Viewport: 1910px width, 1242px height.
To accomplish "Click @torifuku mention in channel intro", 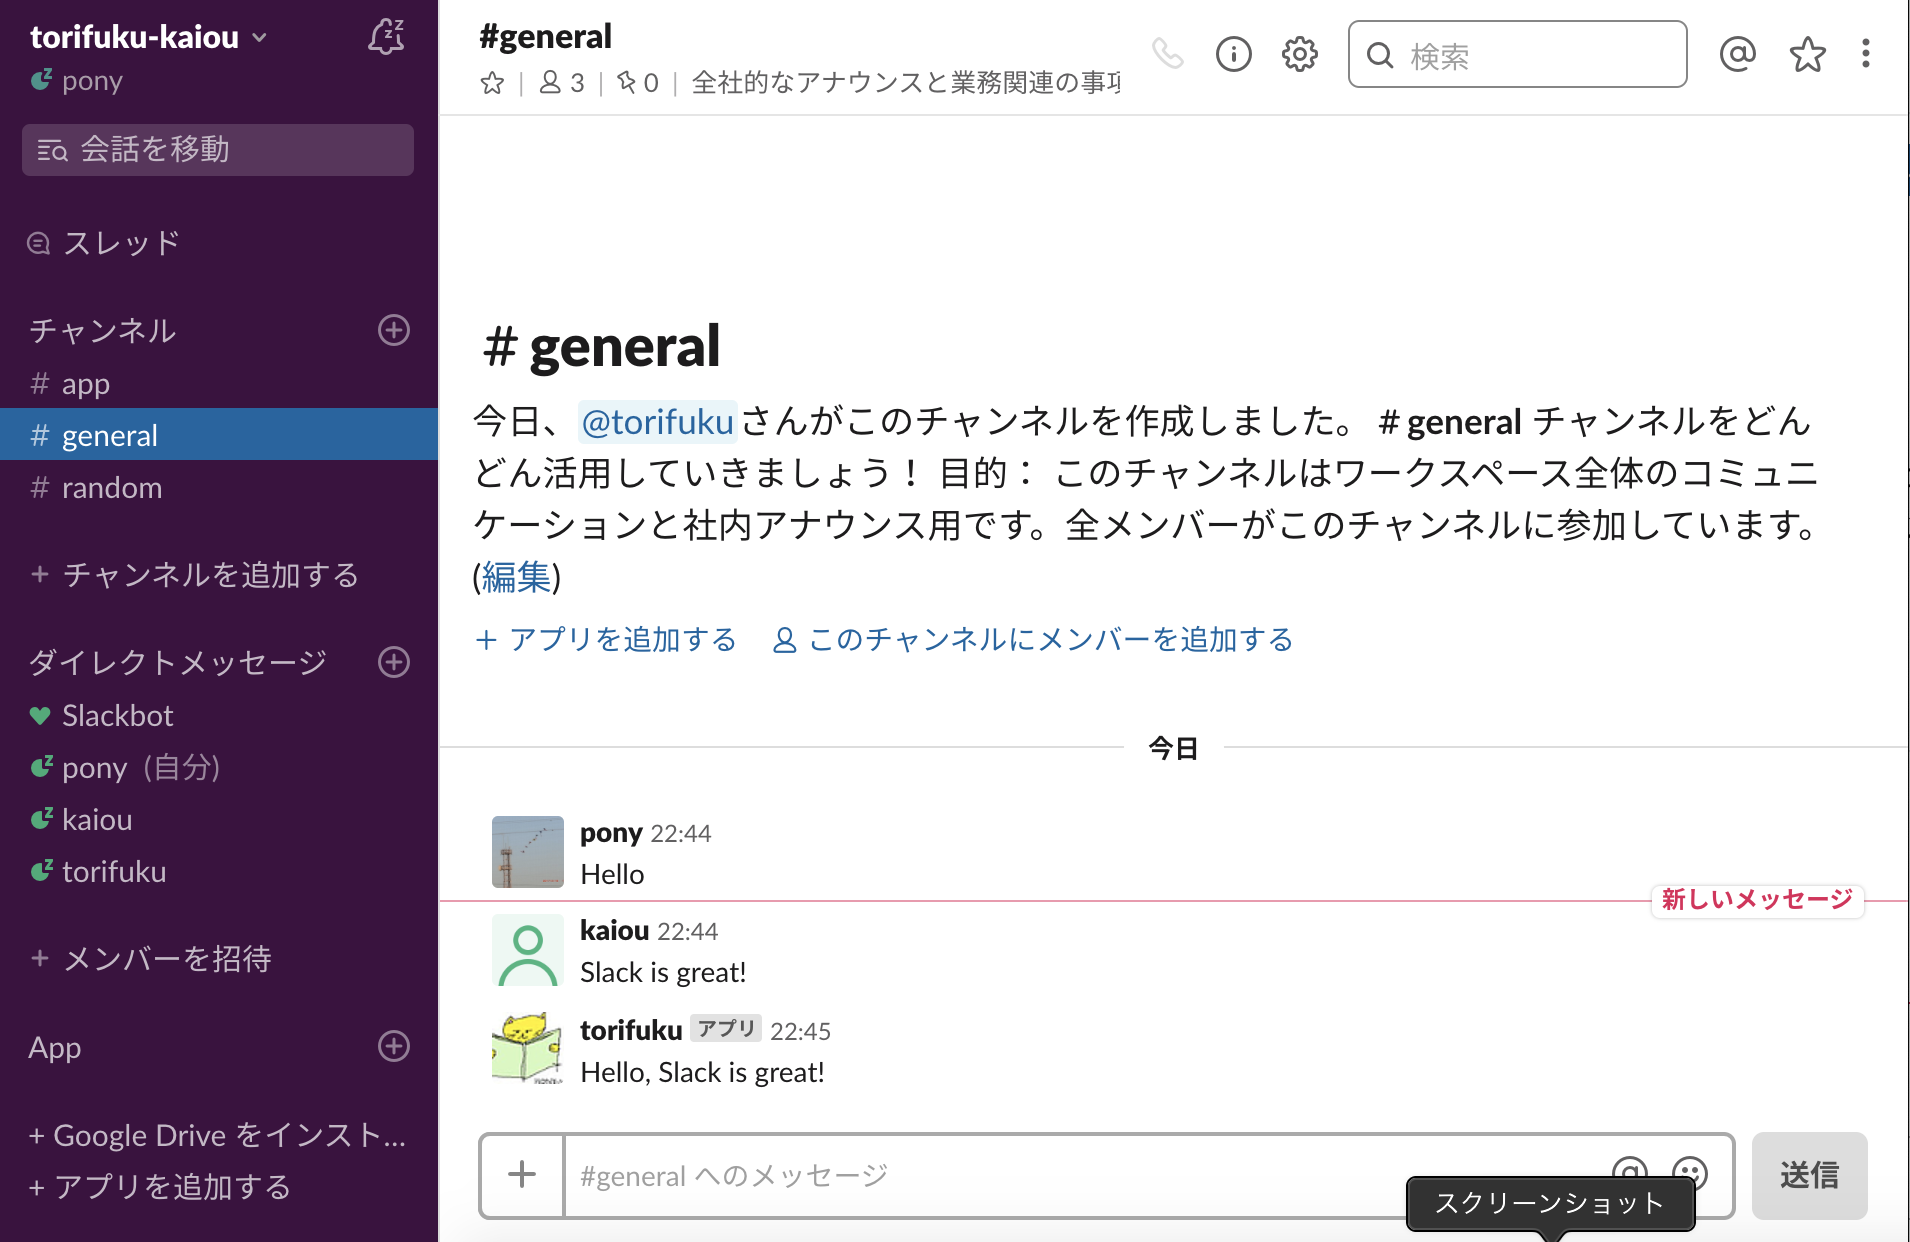I will point(657,422).
